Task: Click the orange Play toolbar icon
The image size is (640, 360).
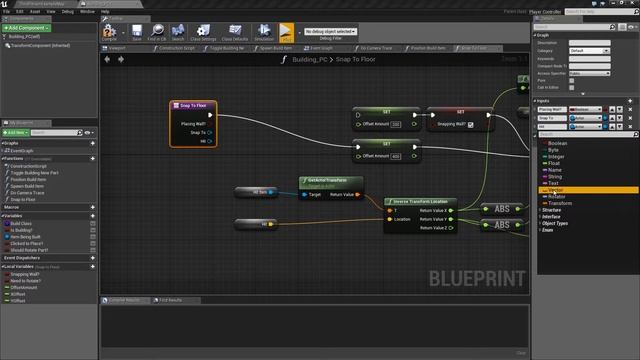Action: (x=286, y=32)
